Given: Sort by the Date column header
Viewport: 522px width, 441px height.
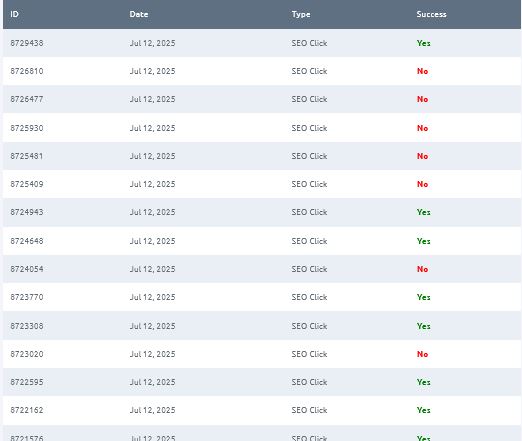Looking at the screenshot, I should 139,14.
